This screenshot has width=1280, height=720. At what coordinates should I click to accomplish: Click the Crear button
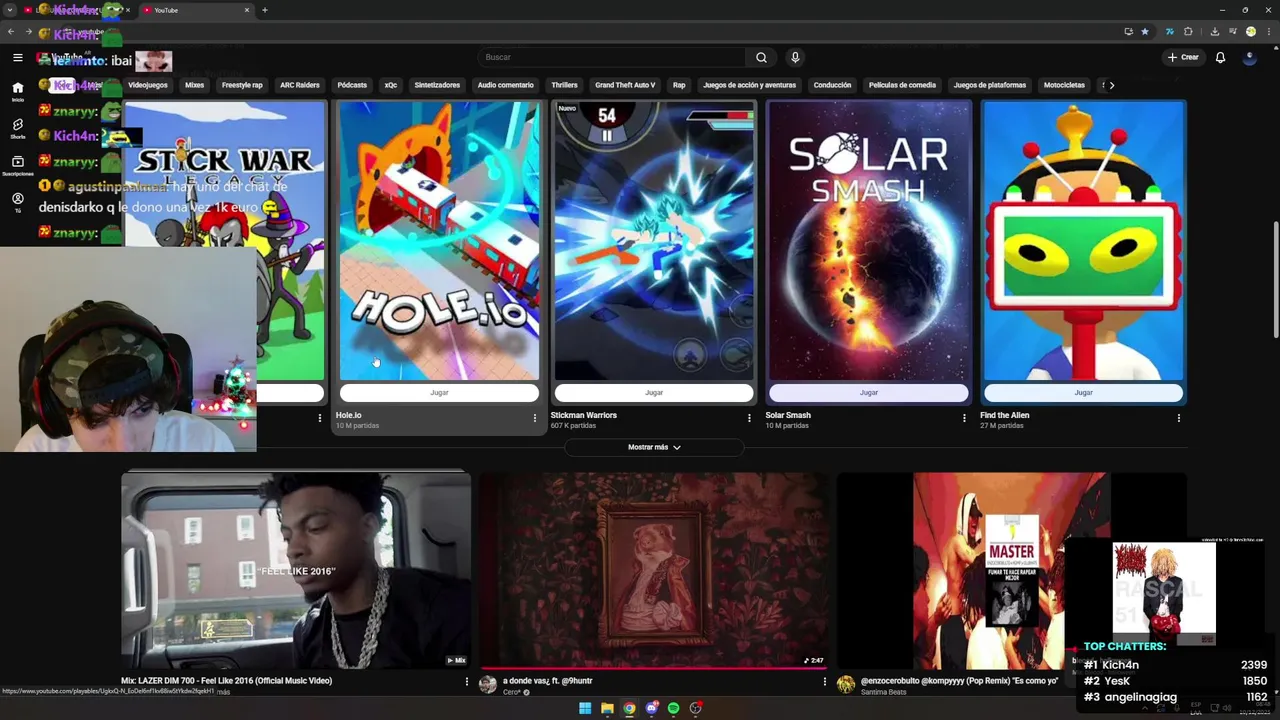click(1183, 57)
